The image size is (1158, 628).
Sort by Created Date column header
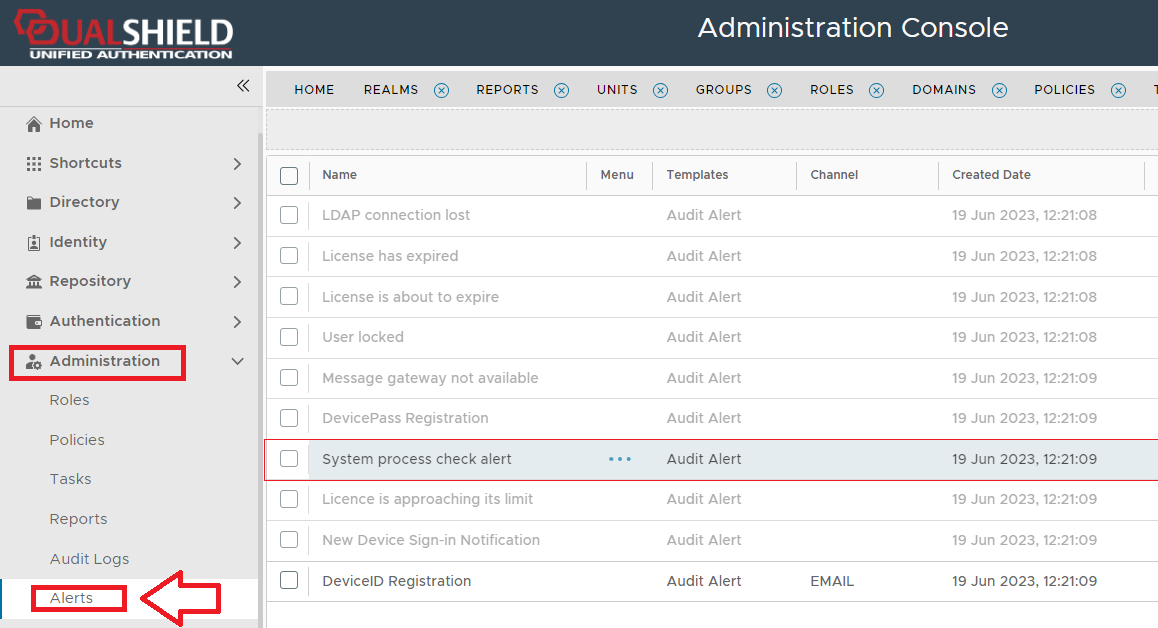click(991, 175)
